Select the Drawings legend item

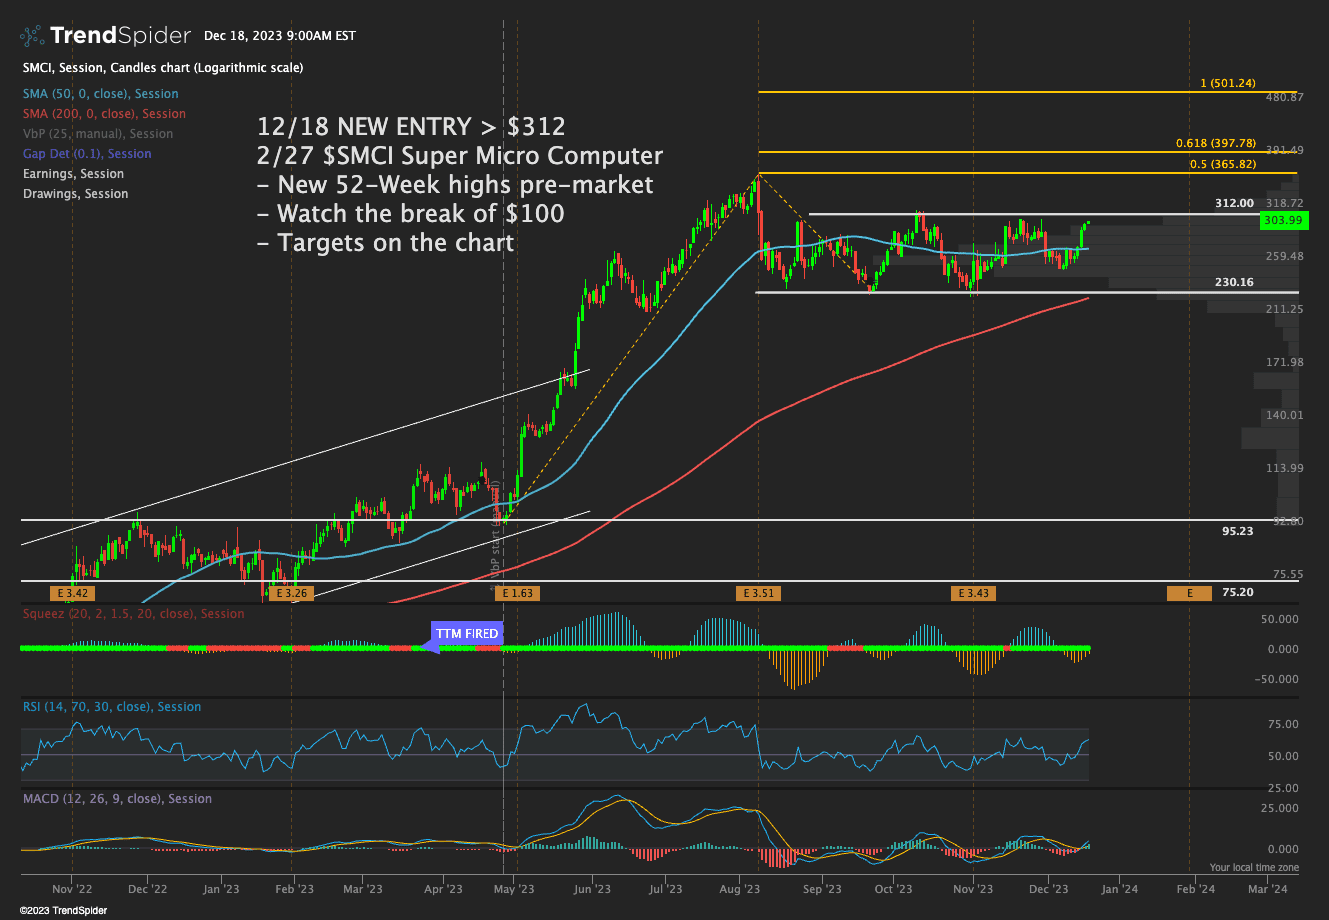[x=75, y=194]
